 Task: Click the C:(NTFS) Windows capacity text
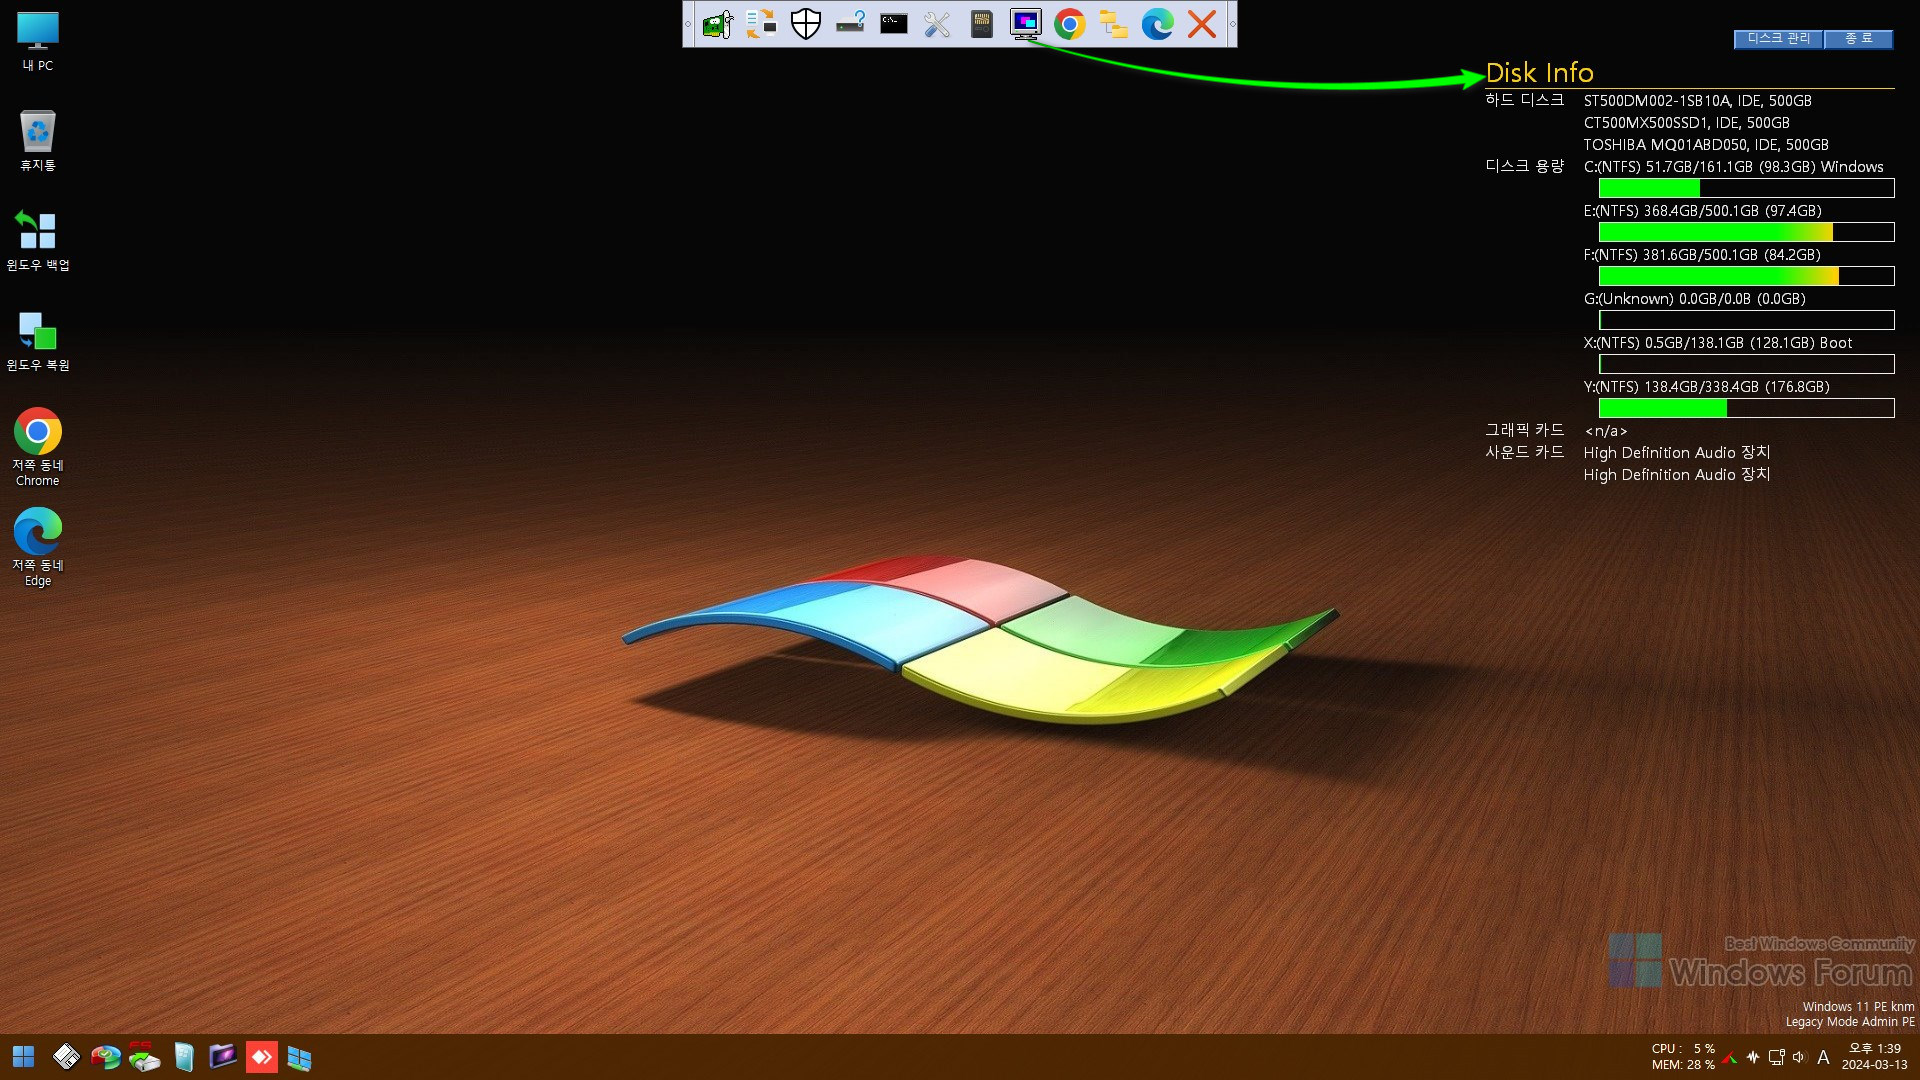pos(1734,167)
